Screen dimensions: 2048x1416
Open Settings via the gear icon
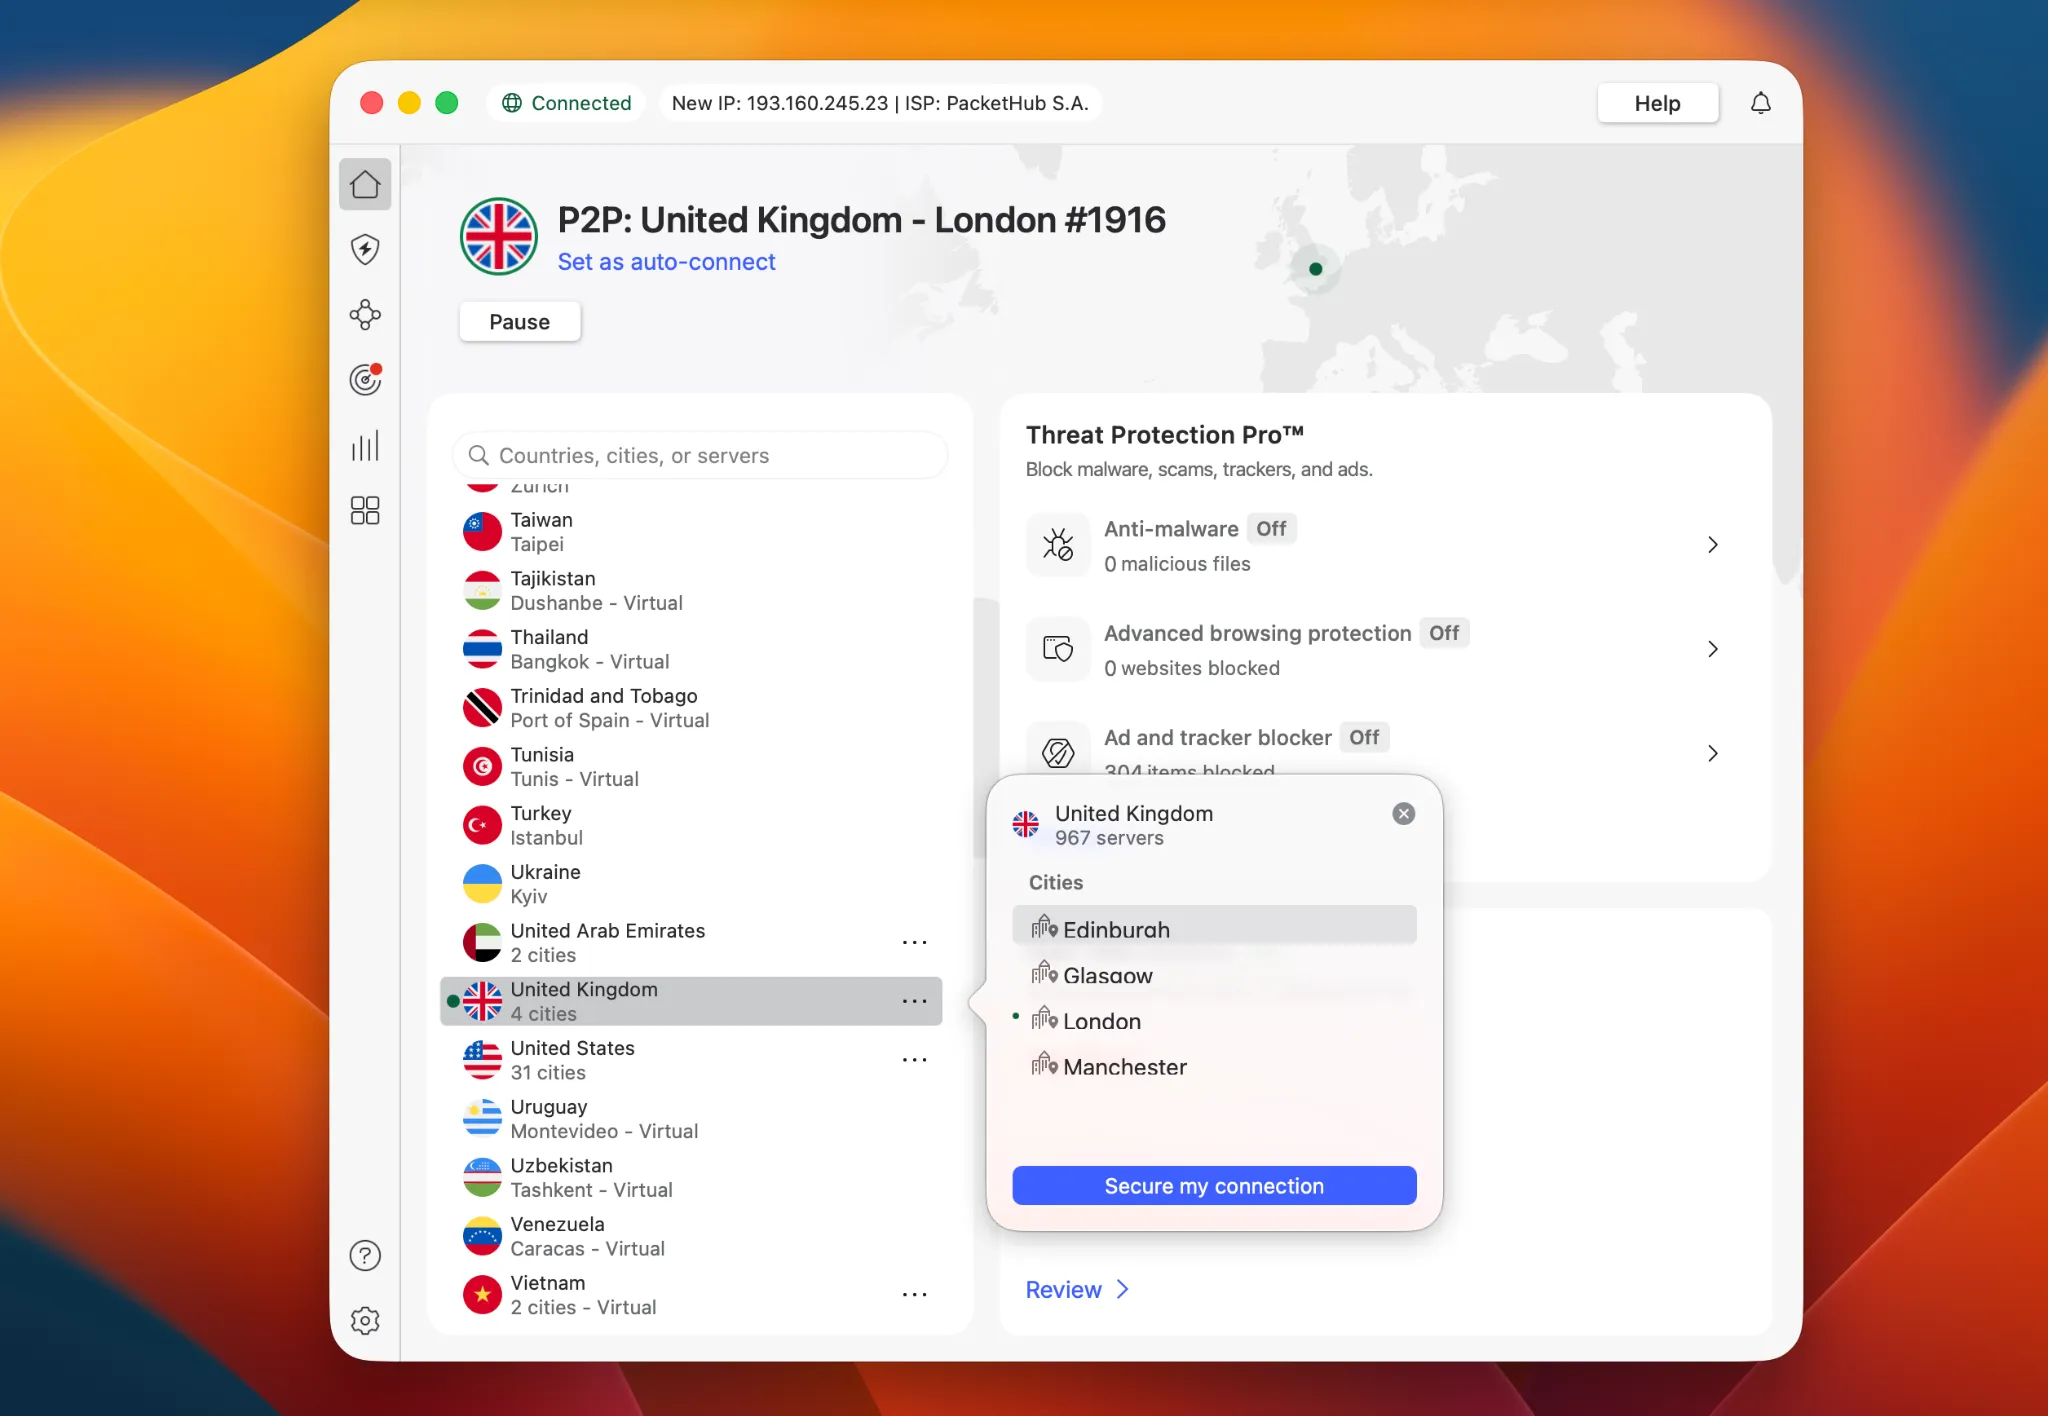pyautogui.click(x=366, y=1321)
